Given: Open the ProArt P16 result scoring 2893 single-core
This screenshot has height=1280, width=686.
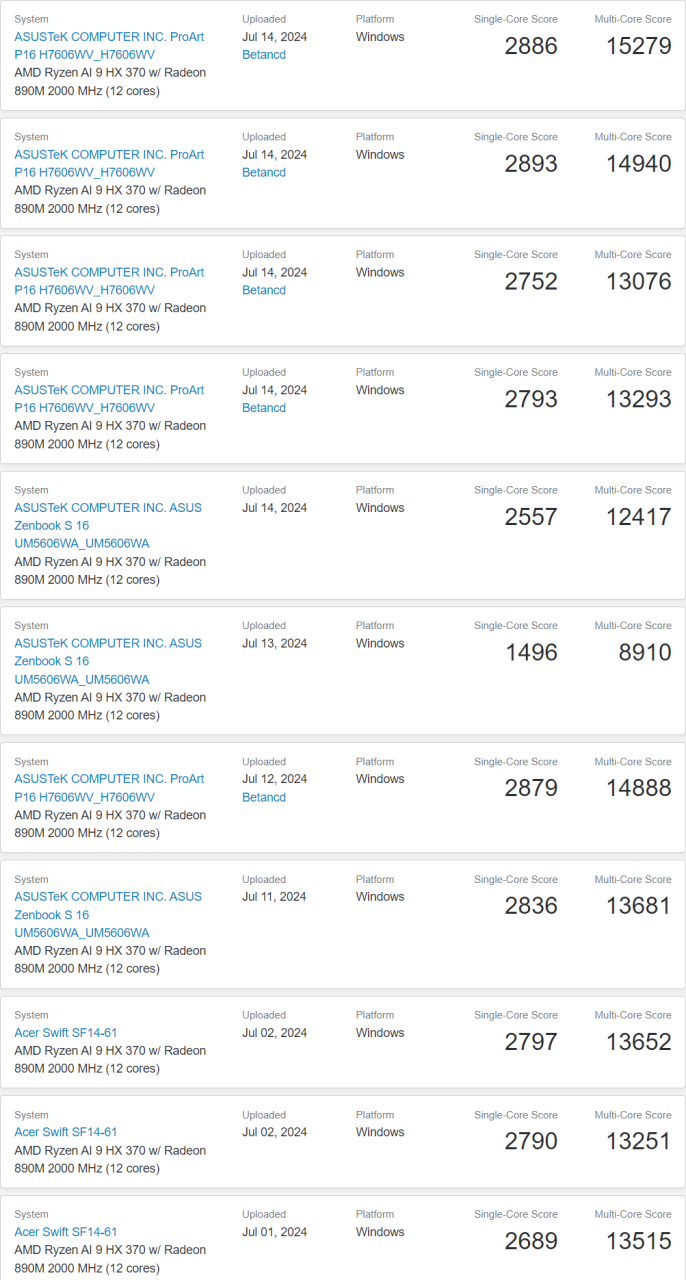Looking at the screenshot, I should (109, 163).
